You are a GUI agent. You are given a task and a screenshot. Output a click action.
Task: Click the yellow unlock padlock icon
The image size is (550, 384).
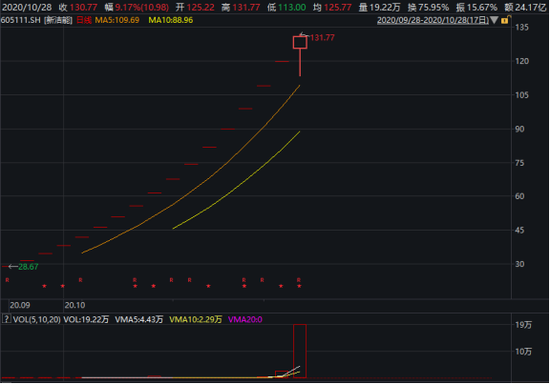[x=505, y=20]
